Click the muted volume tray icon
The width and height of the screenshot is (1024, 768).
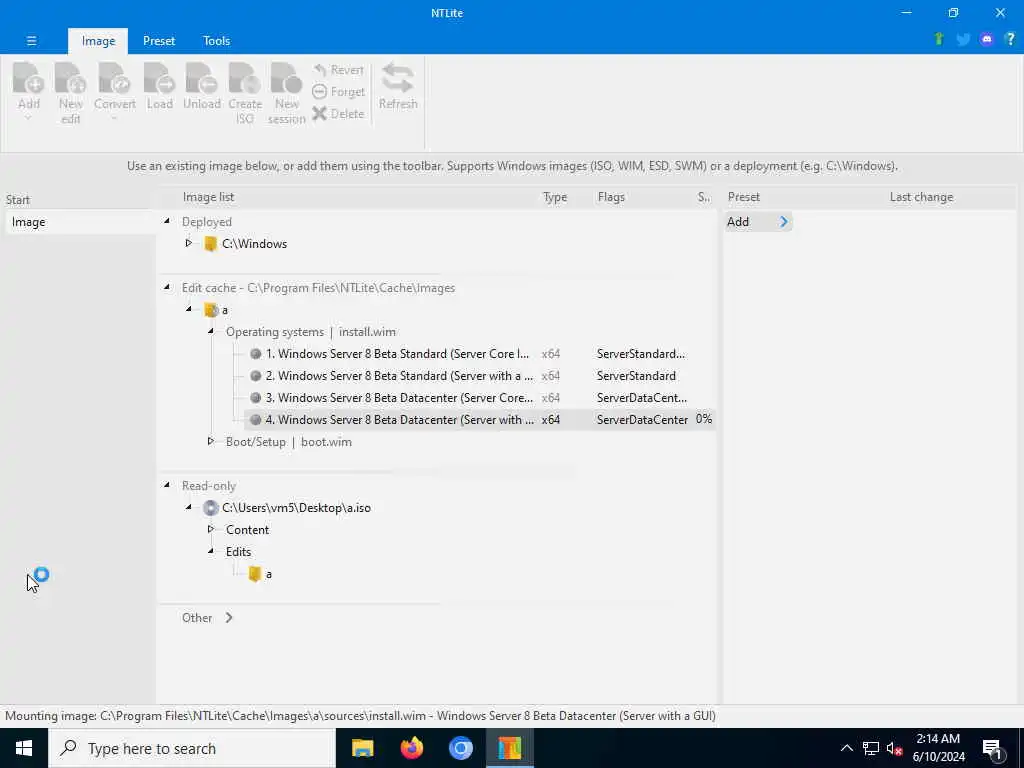point(894,748)
